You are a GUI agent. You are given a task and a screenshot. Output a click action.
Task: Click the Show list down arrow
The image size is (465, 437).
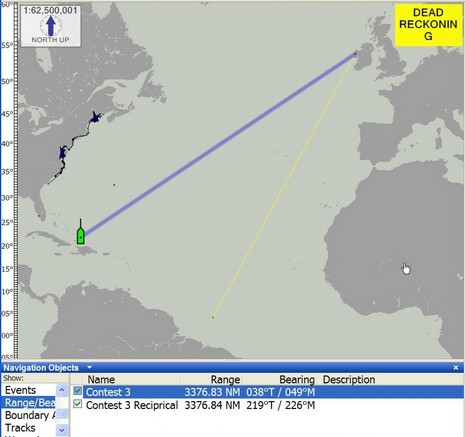(x=62, y=429)
